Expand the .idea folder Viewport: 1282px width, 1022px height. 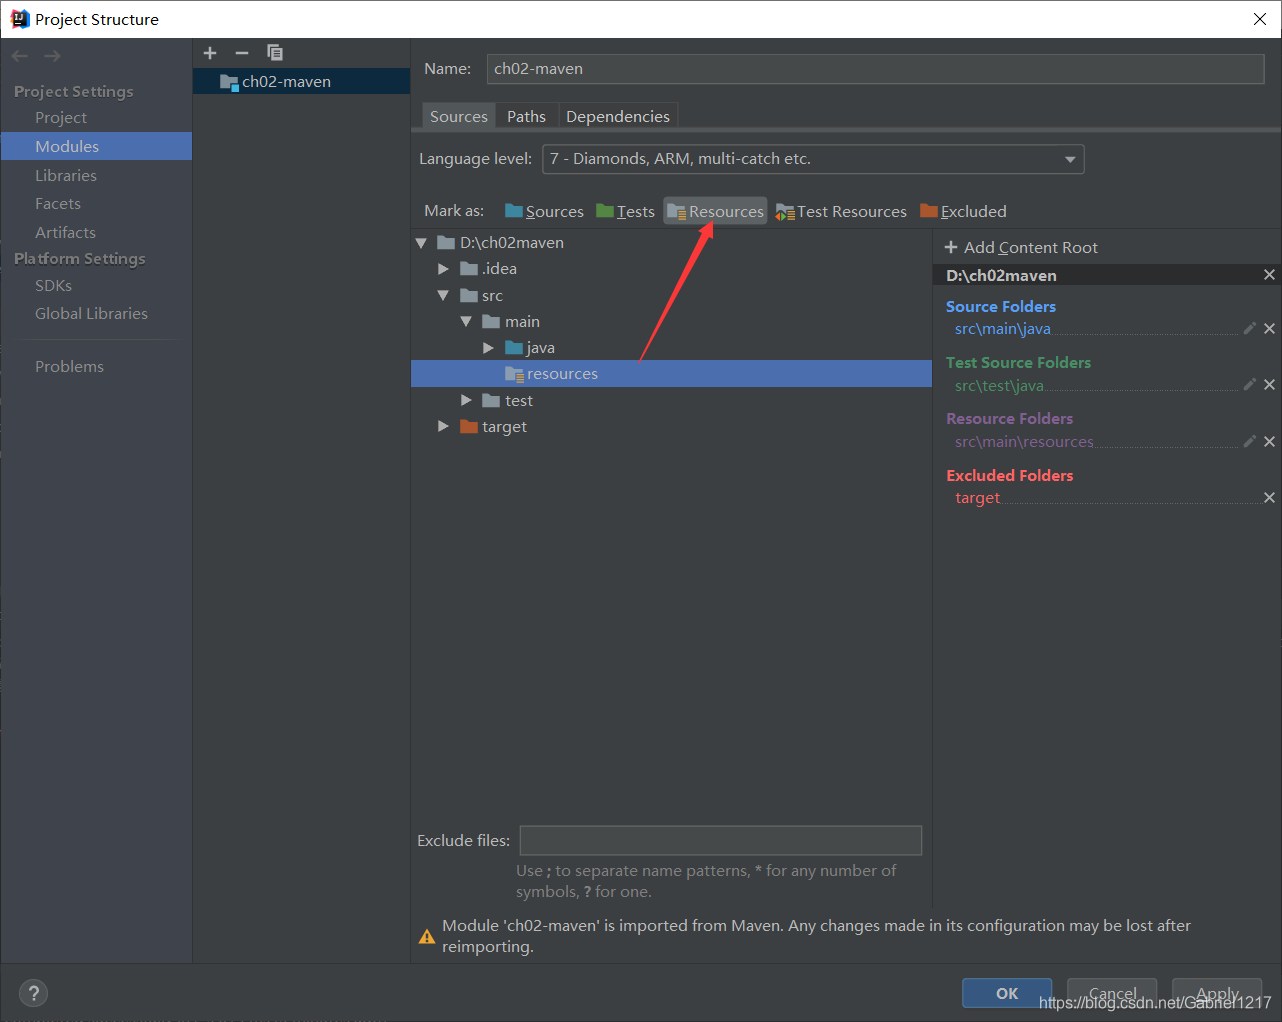pyautogui.click(x=443, y=269)
